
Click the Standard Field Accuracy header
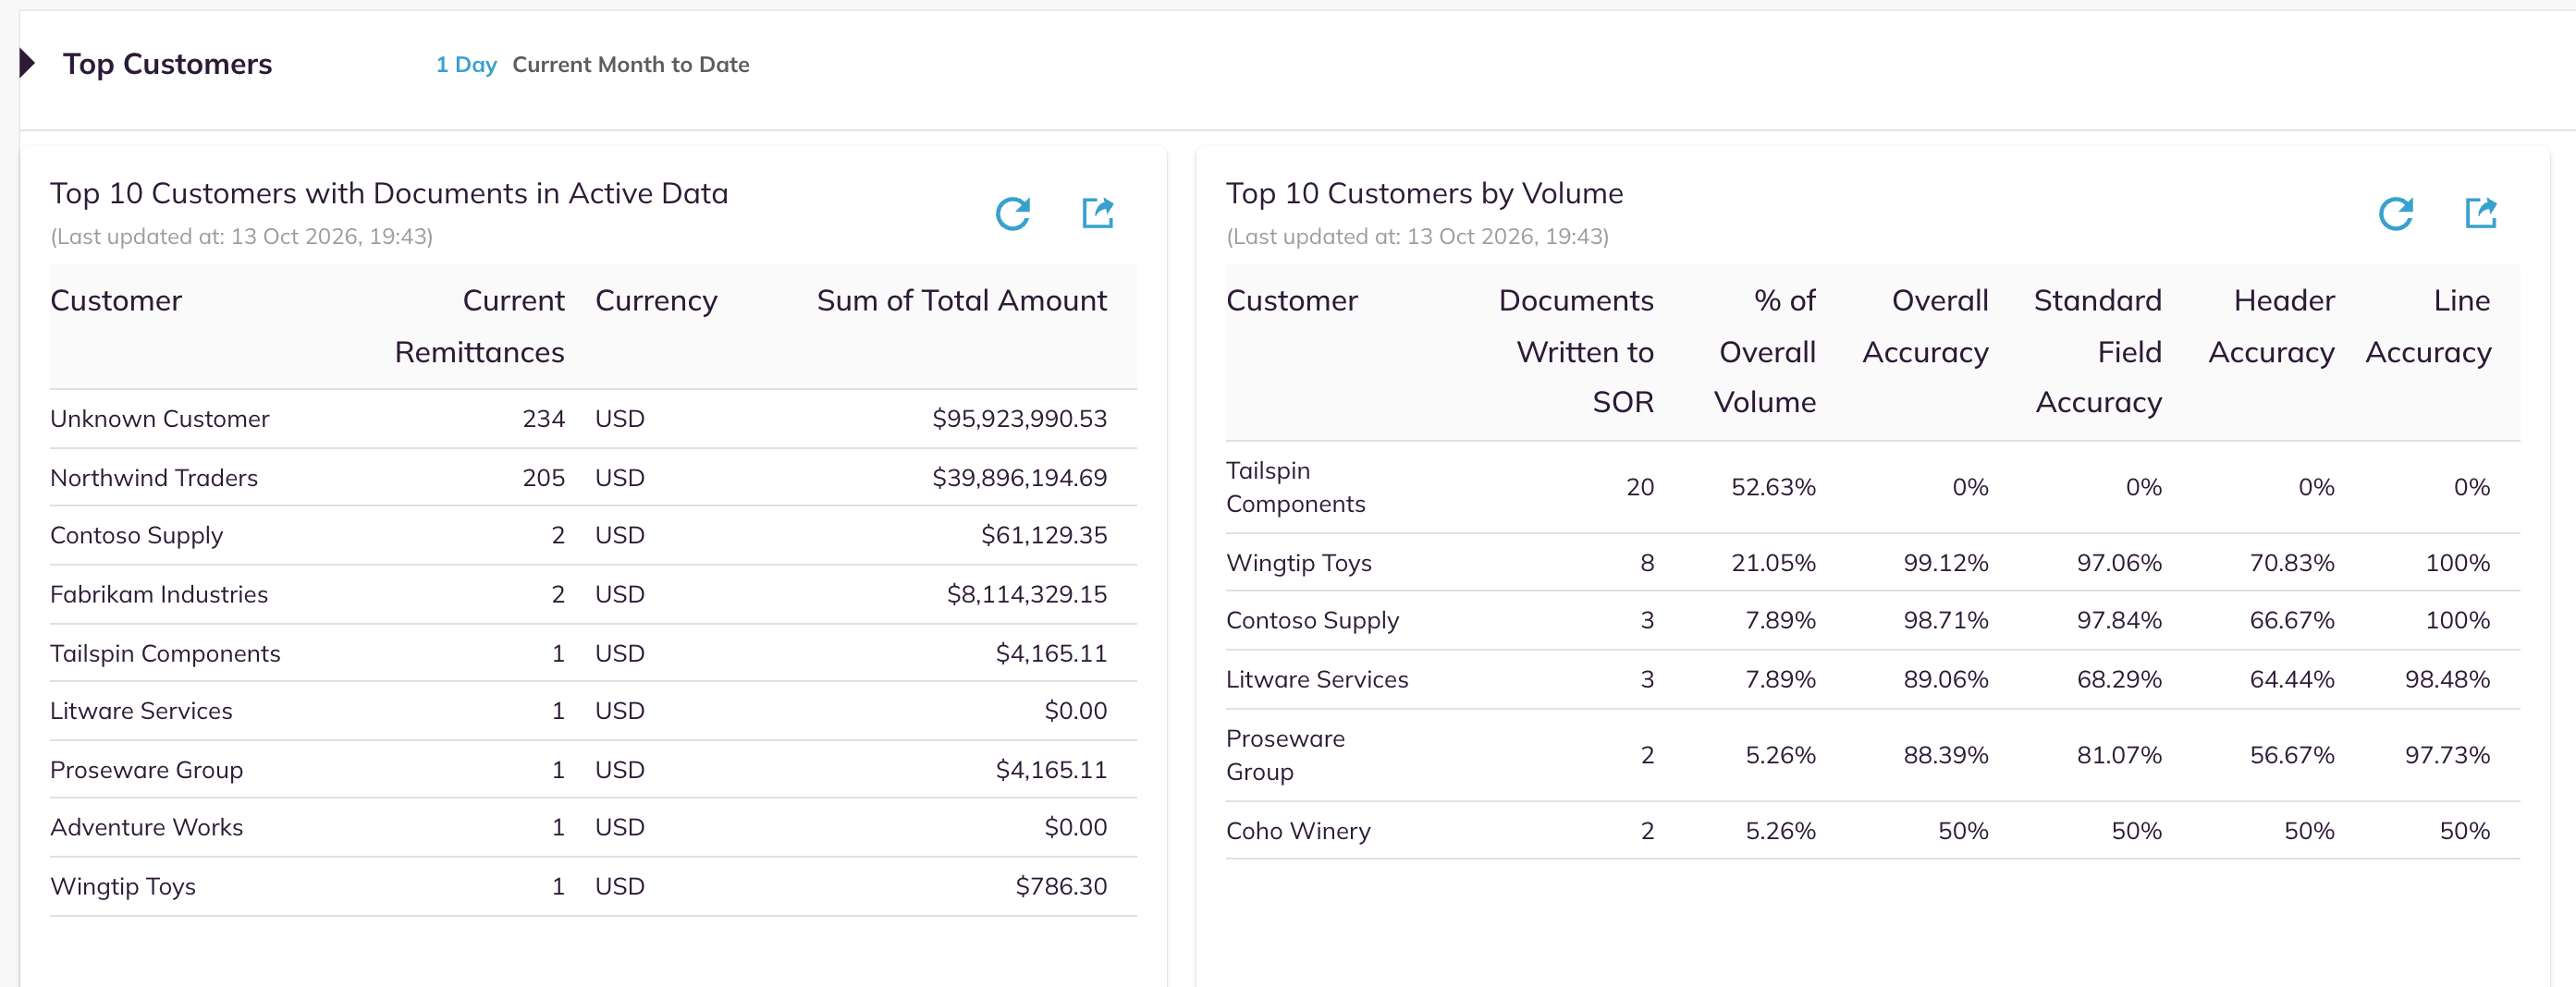[2098, 351]
